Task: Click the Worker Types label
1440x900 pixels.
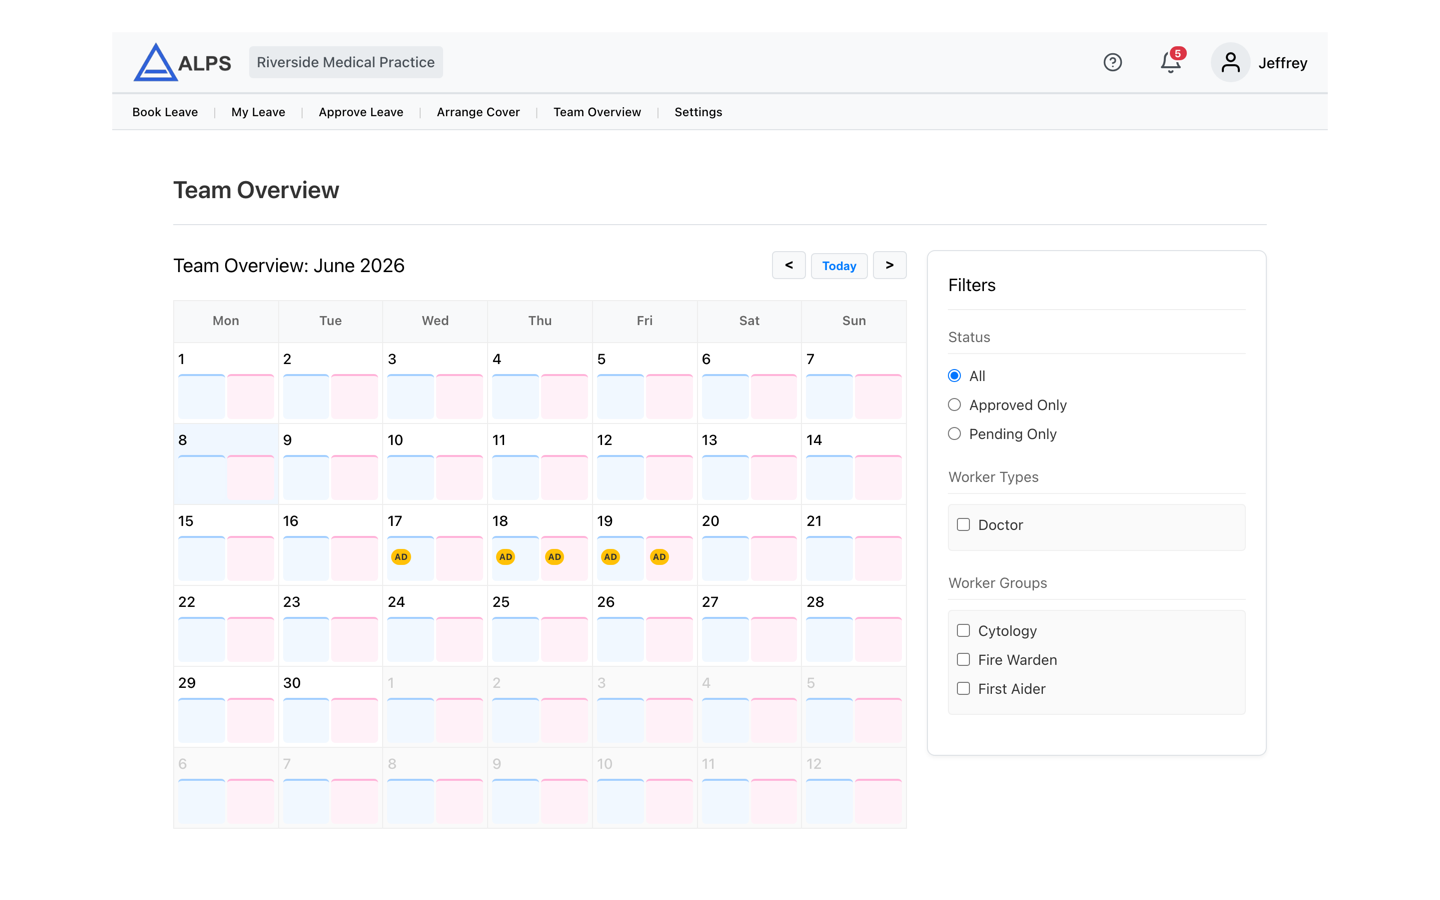Action: 993,477
